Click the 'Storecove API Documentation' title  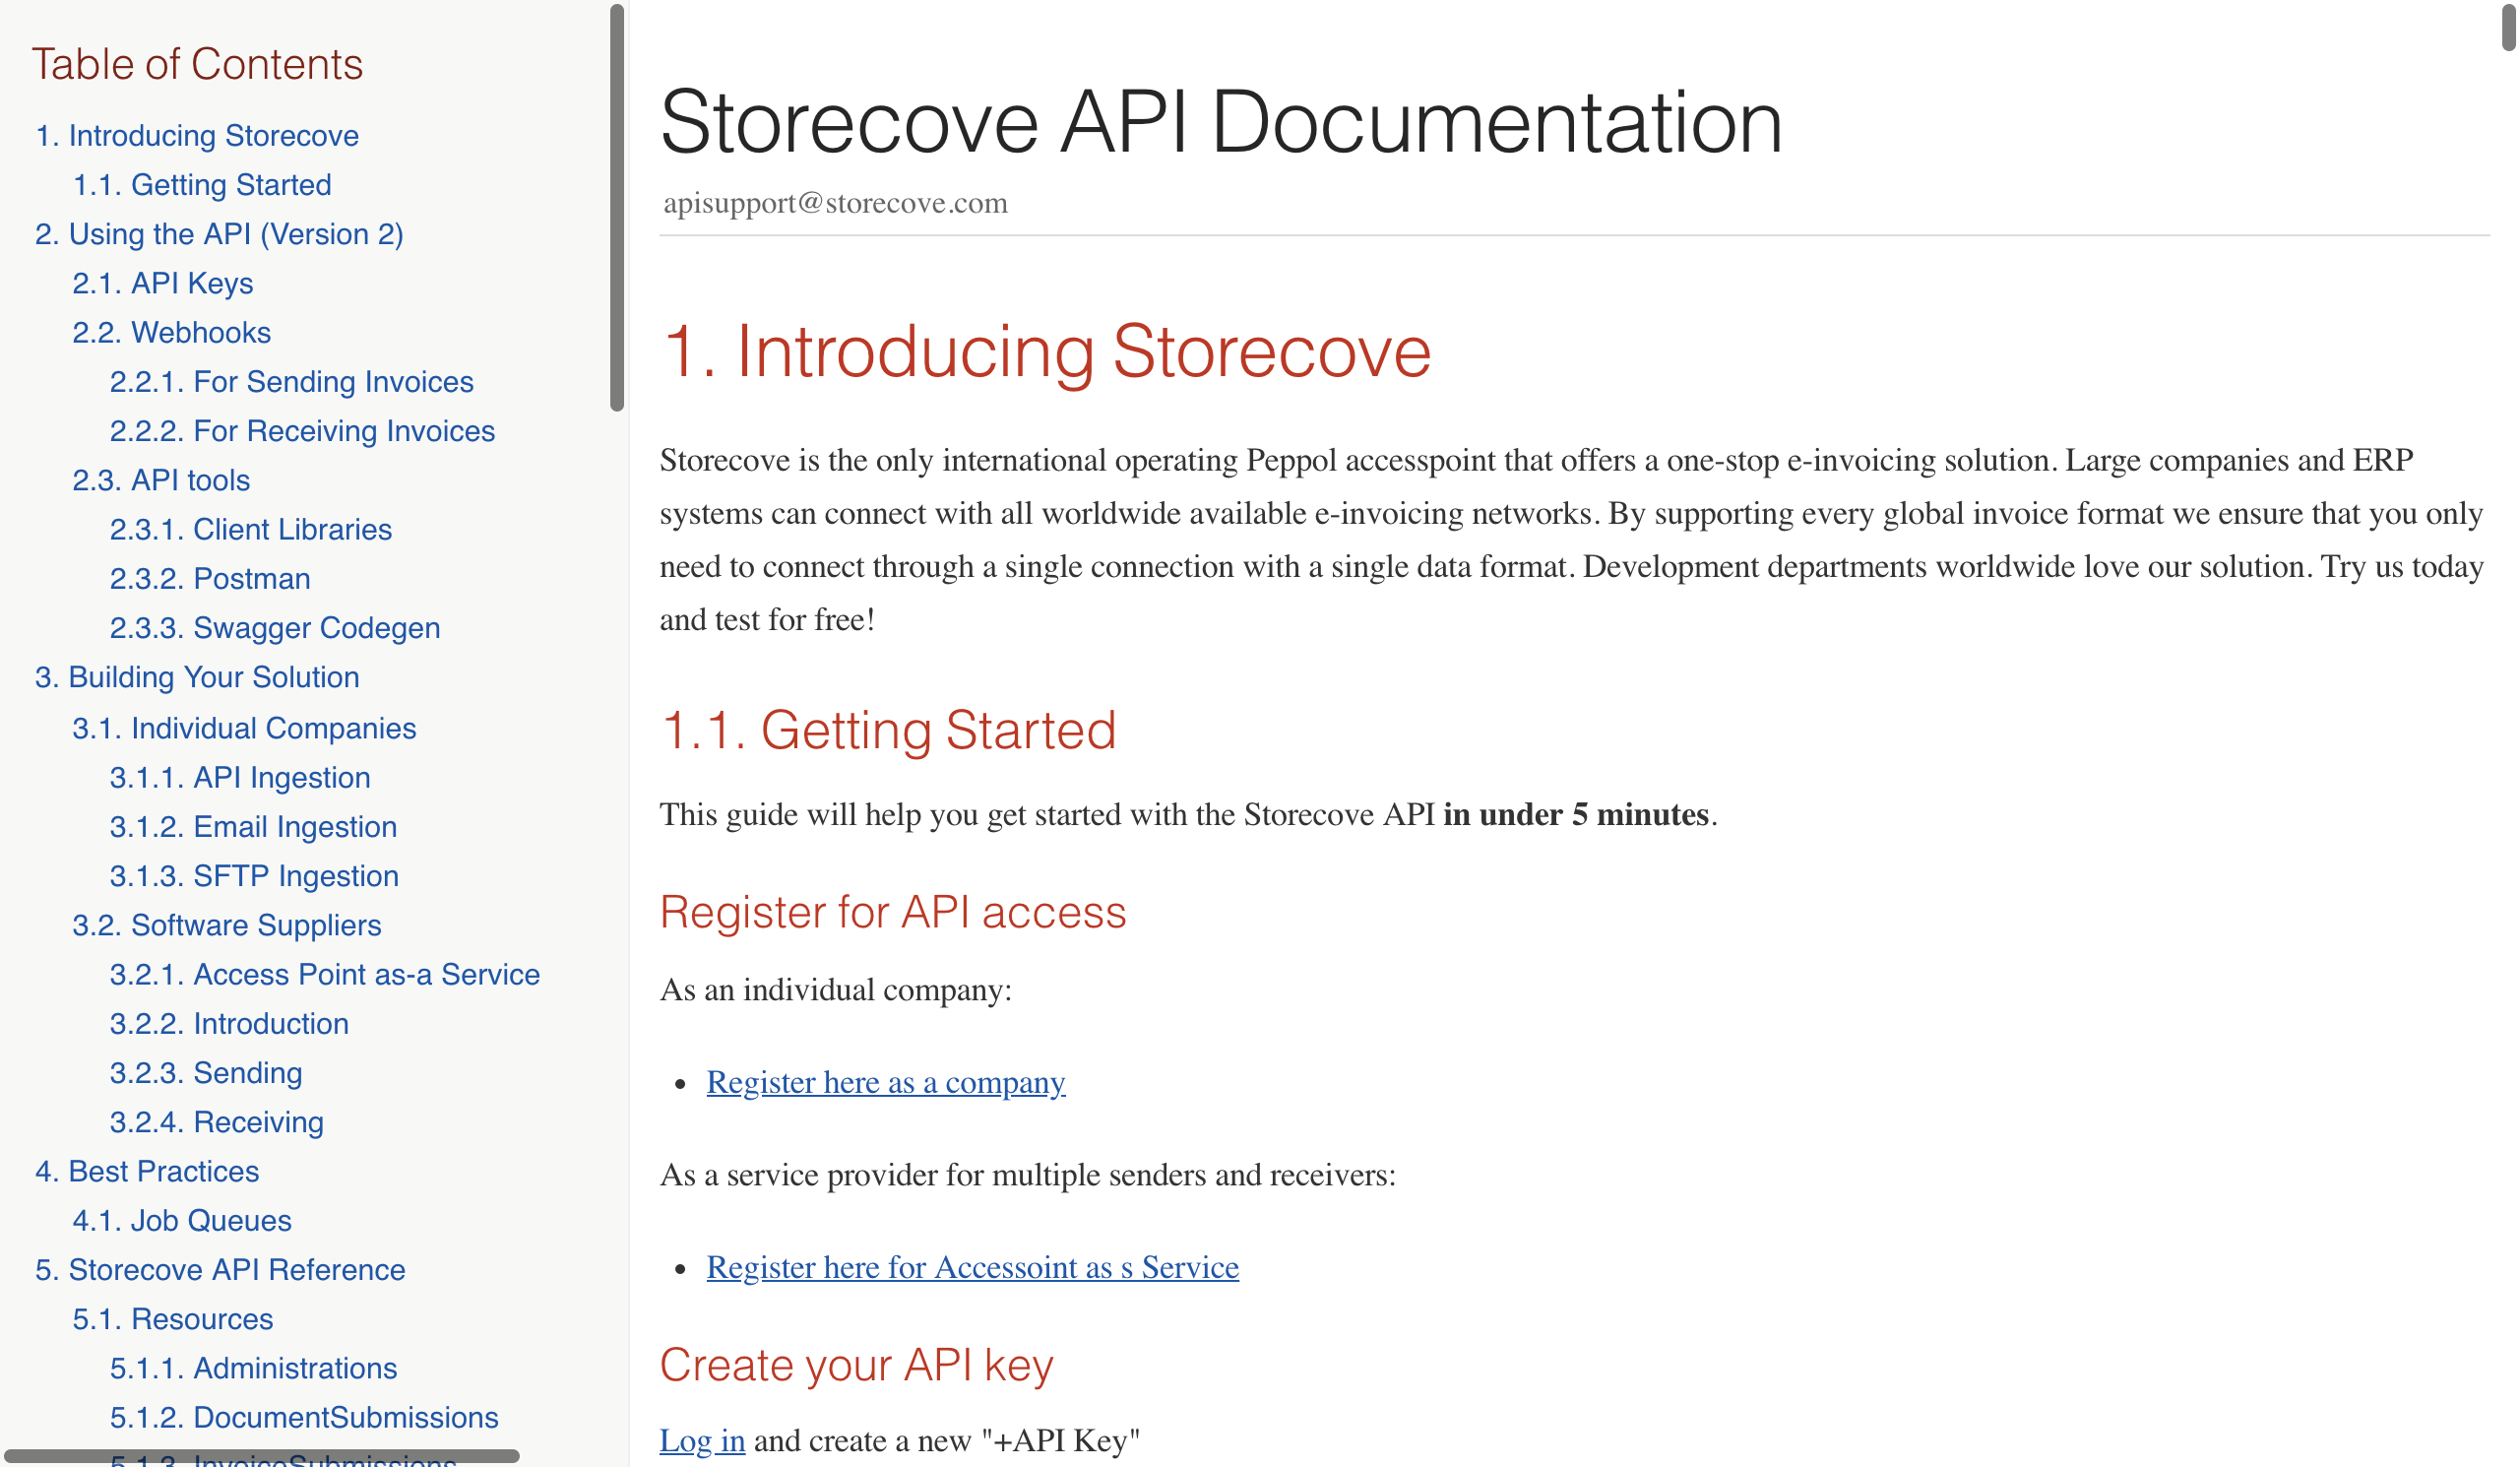pos(1221,122)
